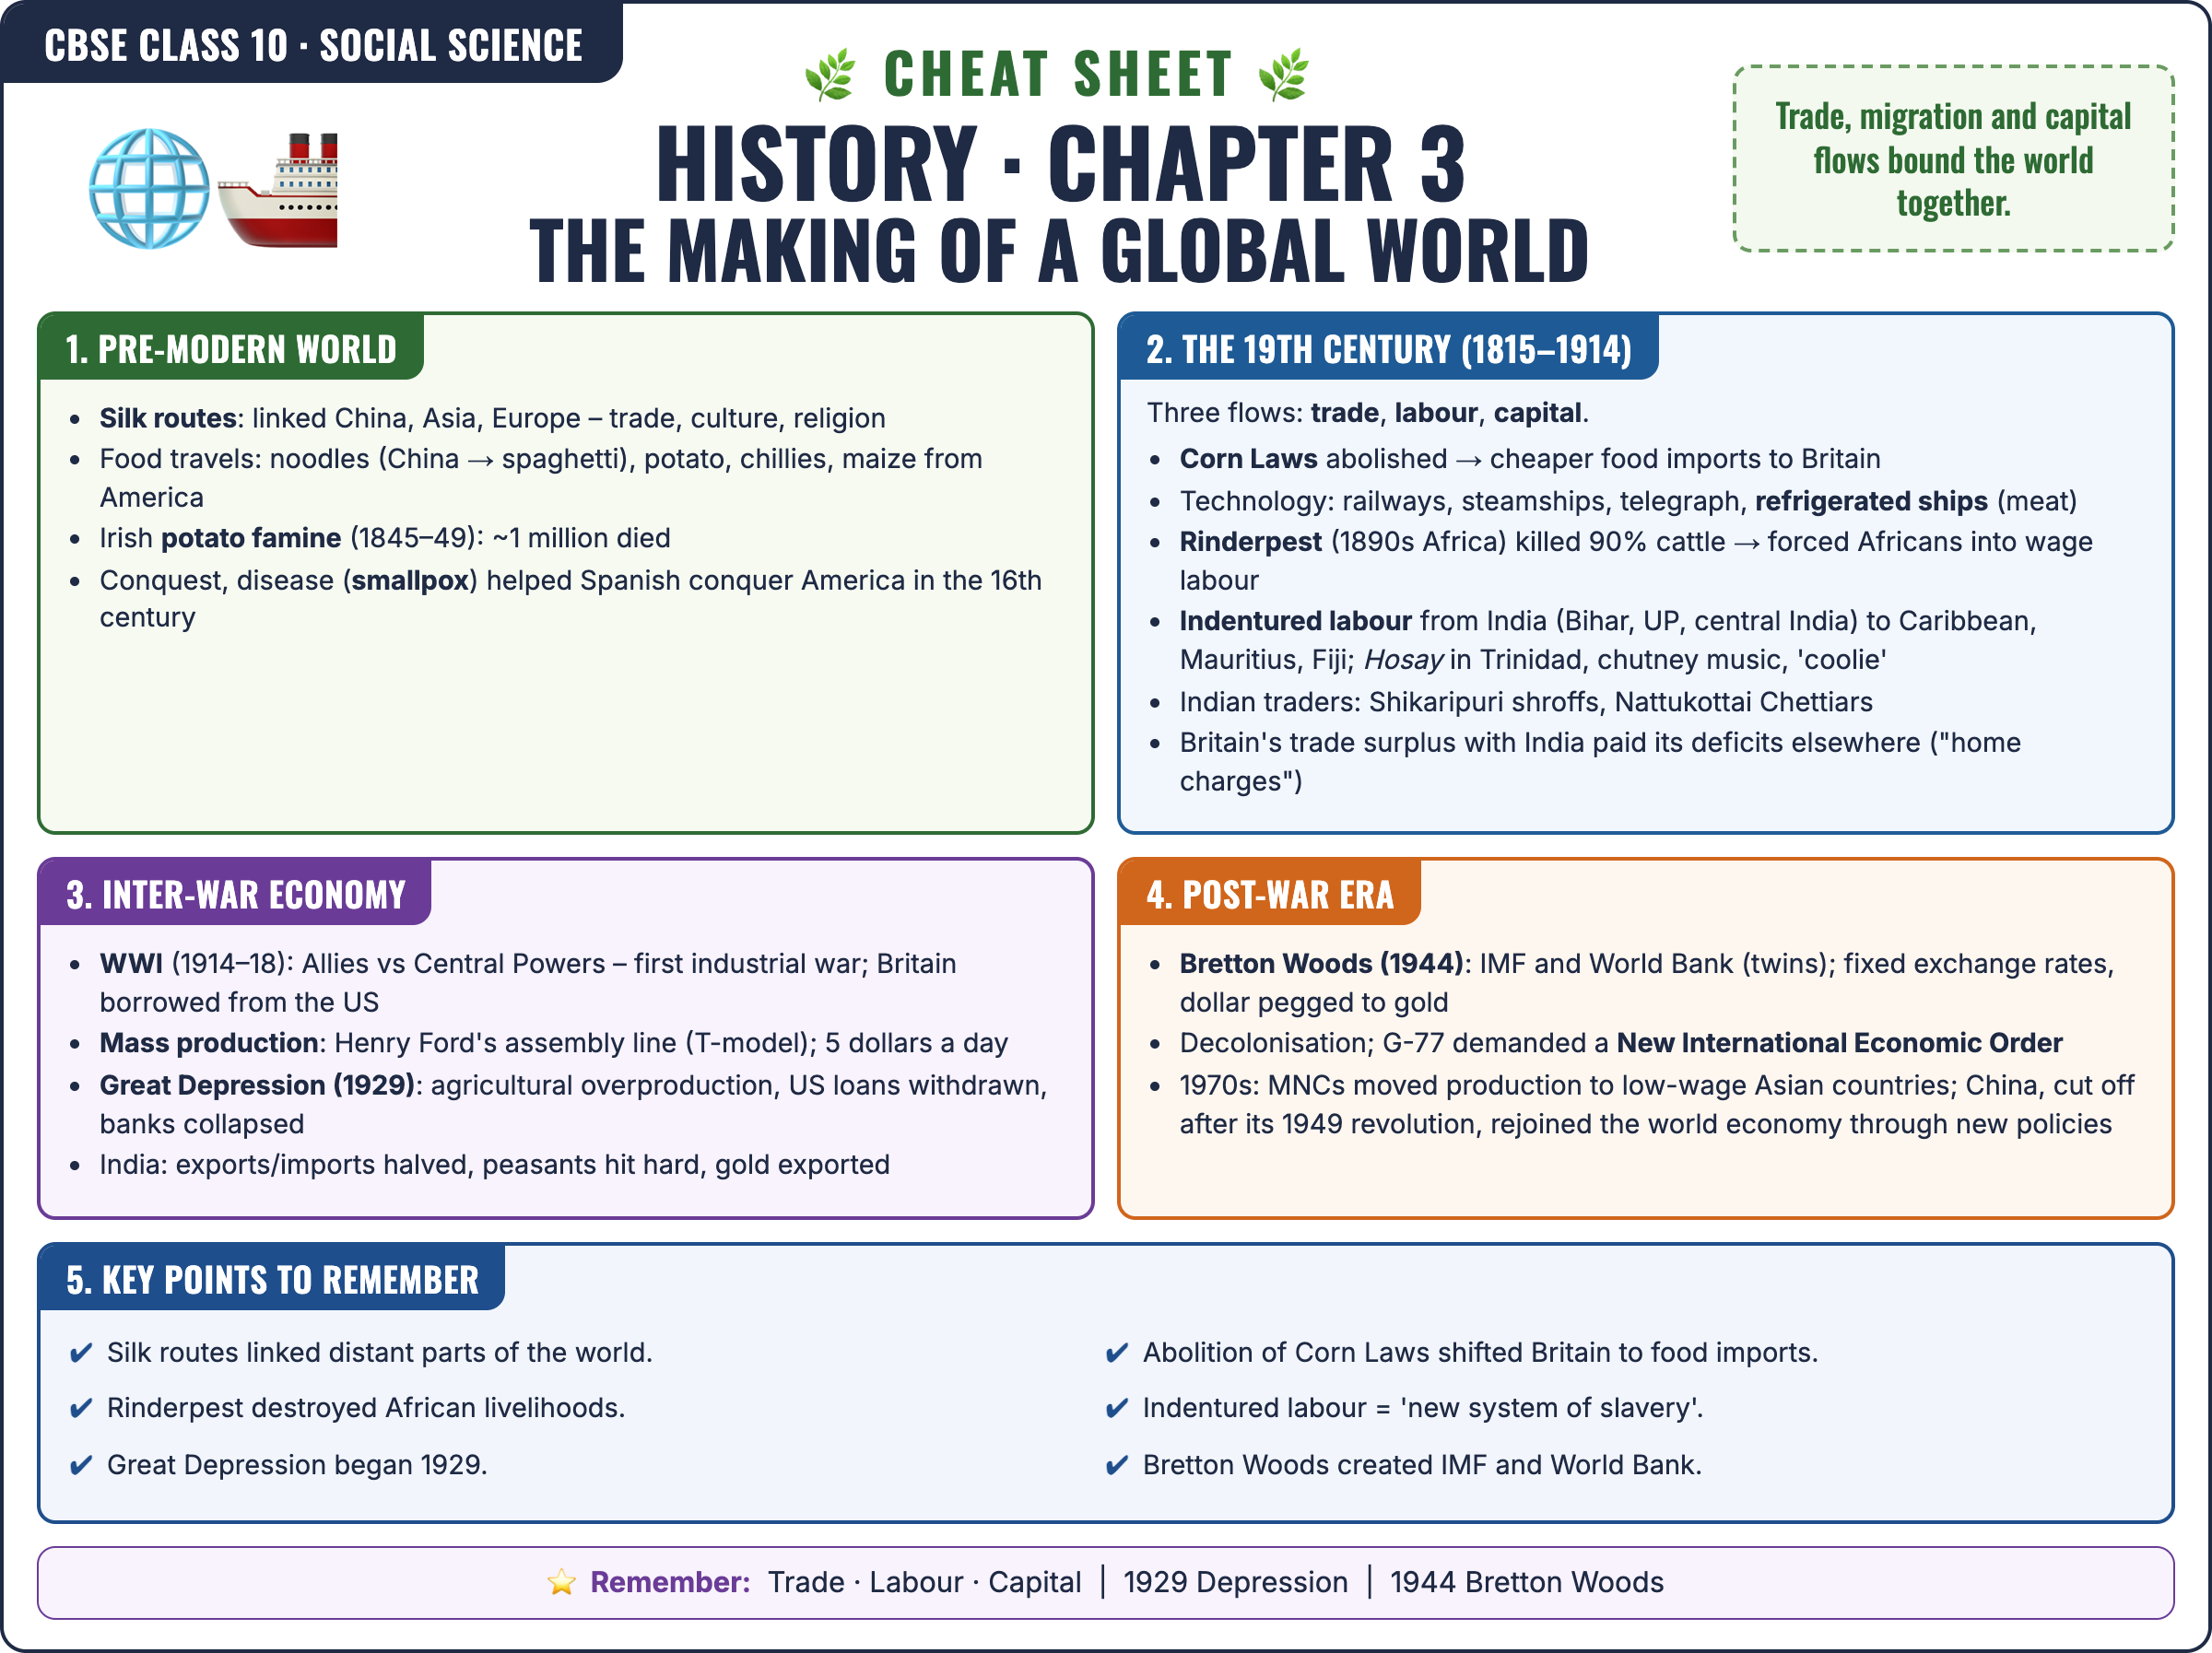Click checkmark next to Abolition of Corn Laws
2212x1653 pixels.
[x=1117, y=1354]
